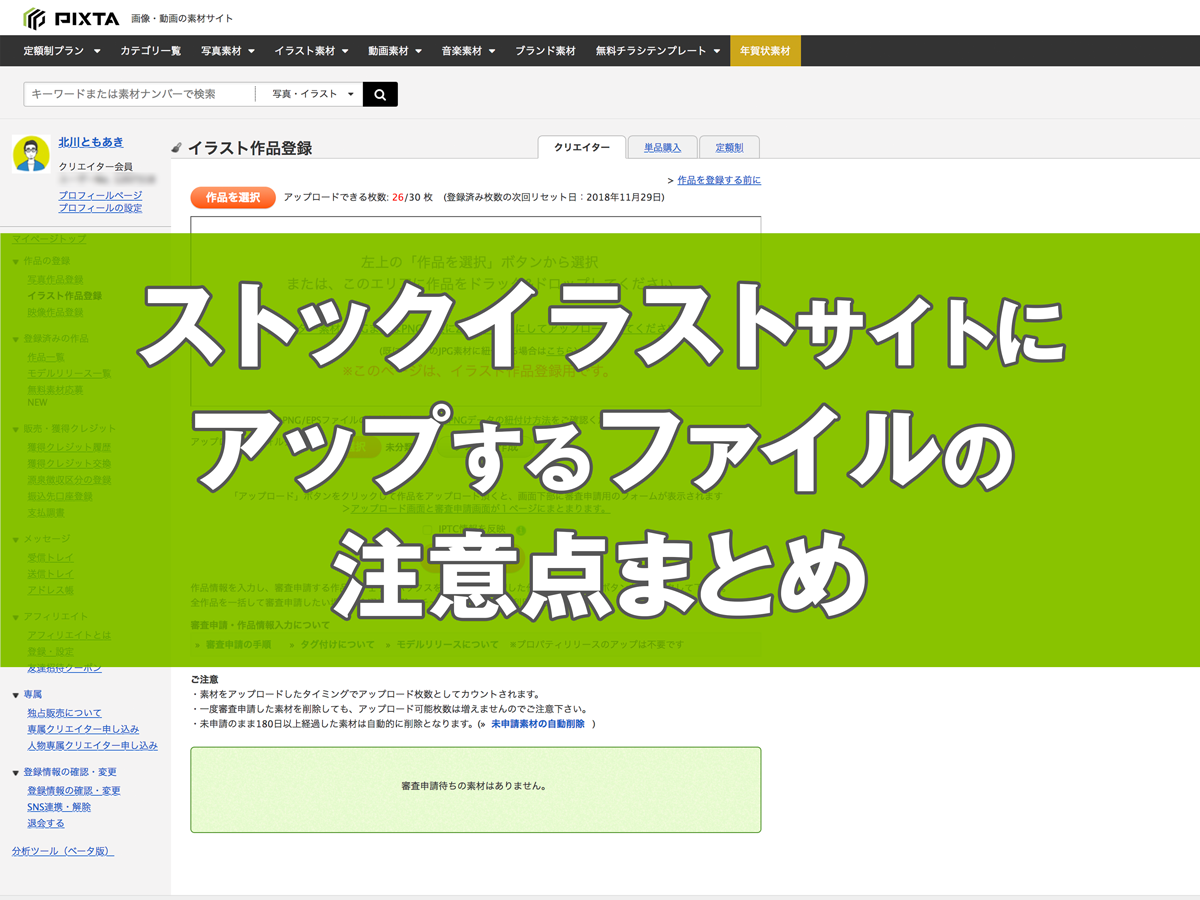Image resolution: width=1200 pixels, height=900 pixels.
Task: Open the 年賀状素材 highlighted menu item
Action: pyautogui.click(x=765, y=51)
